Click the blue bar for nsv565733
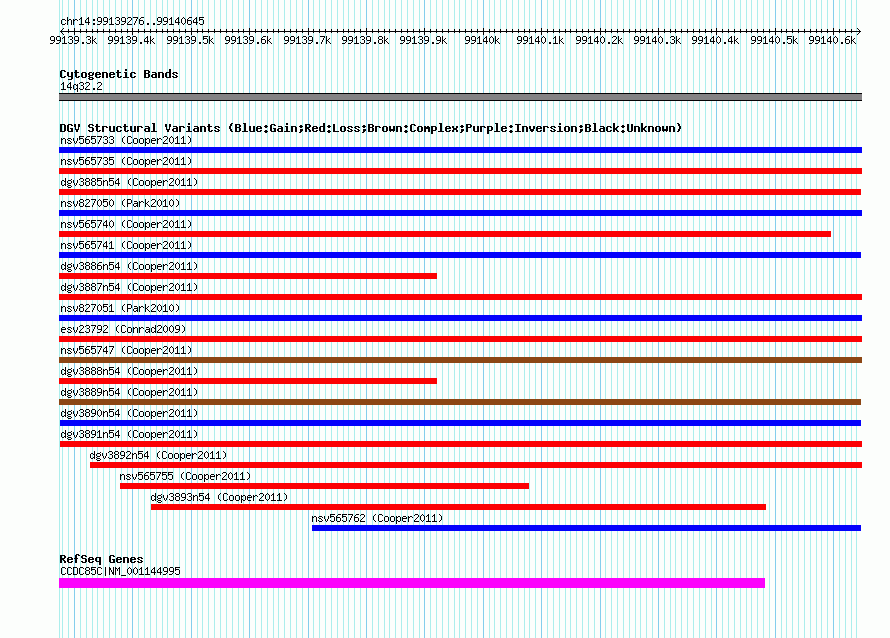Screen dimensions: 890x638 [x=460, y=150]
